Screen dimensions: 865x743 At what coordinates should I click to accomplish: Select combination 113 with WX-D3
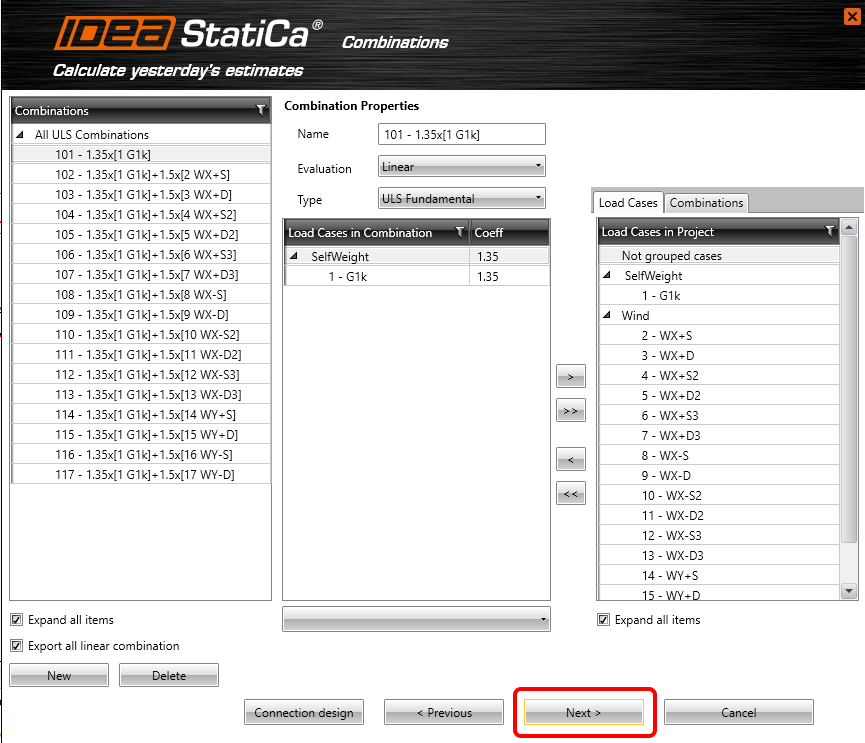[141, 394]
